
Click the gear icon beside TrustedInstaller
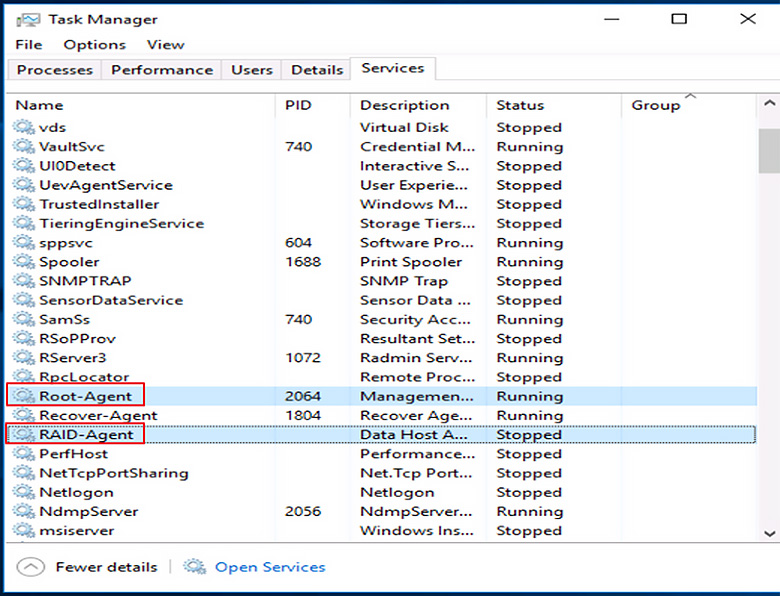pyautogui.click(x=23, y=203)
